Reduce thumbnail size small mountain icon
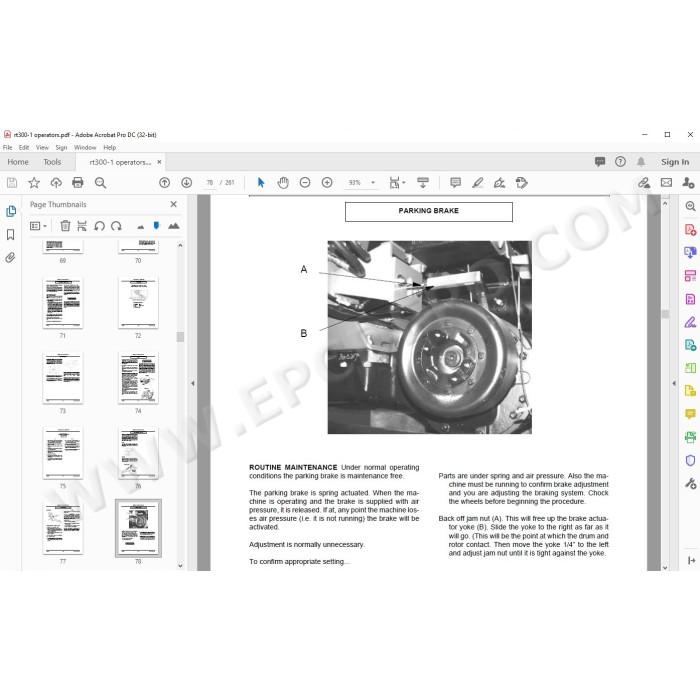 (x=141, y=227)
